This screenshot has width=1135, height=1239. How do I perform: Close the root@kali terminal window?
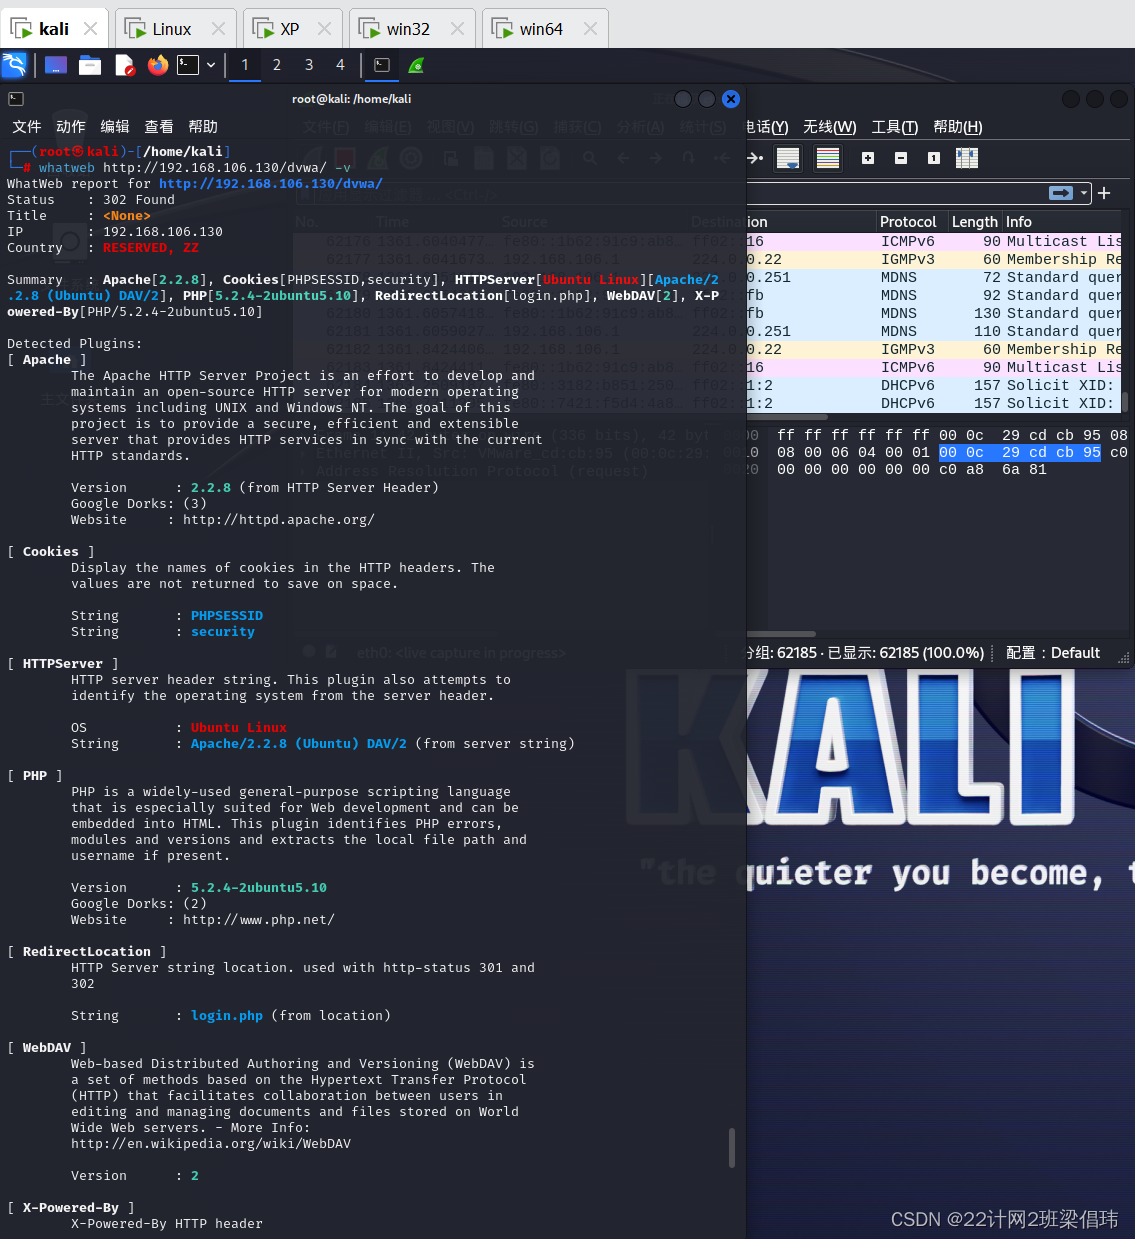[731, 99]
